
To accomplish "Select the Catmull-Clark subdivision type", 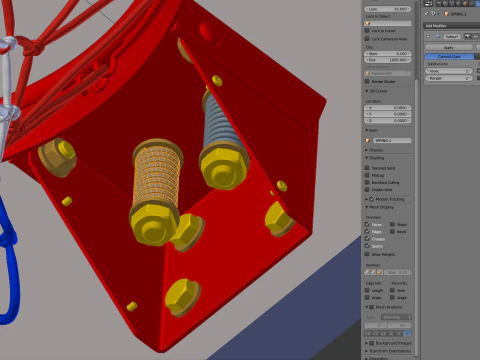I will [x=449, y=57].
